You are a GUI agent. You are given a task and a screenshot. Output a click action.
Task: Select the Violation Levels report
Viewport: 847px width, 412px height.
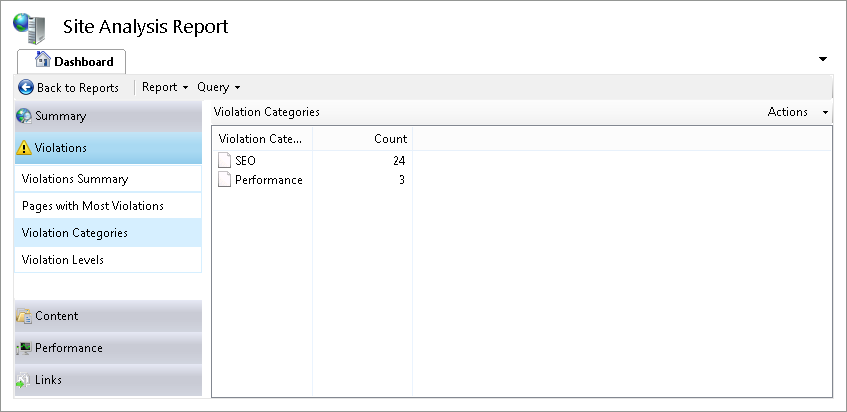pyautogui.click(x=63, y=260)
